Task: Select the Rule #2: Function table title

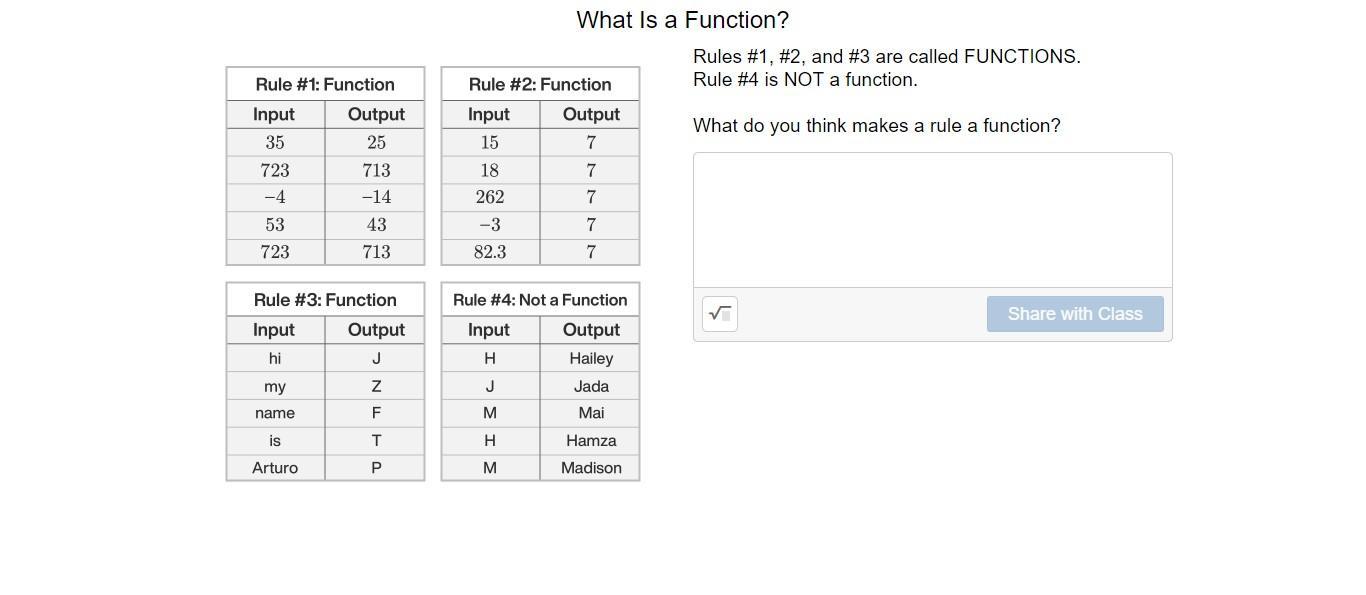Action: click(540, 85)
